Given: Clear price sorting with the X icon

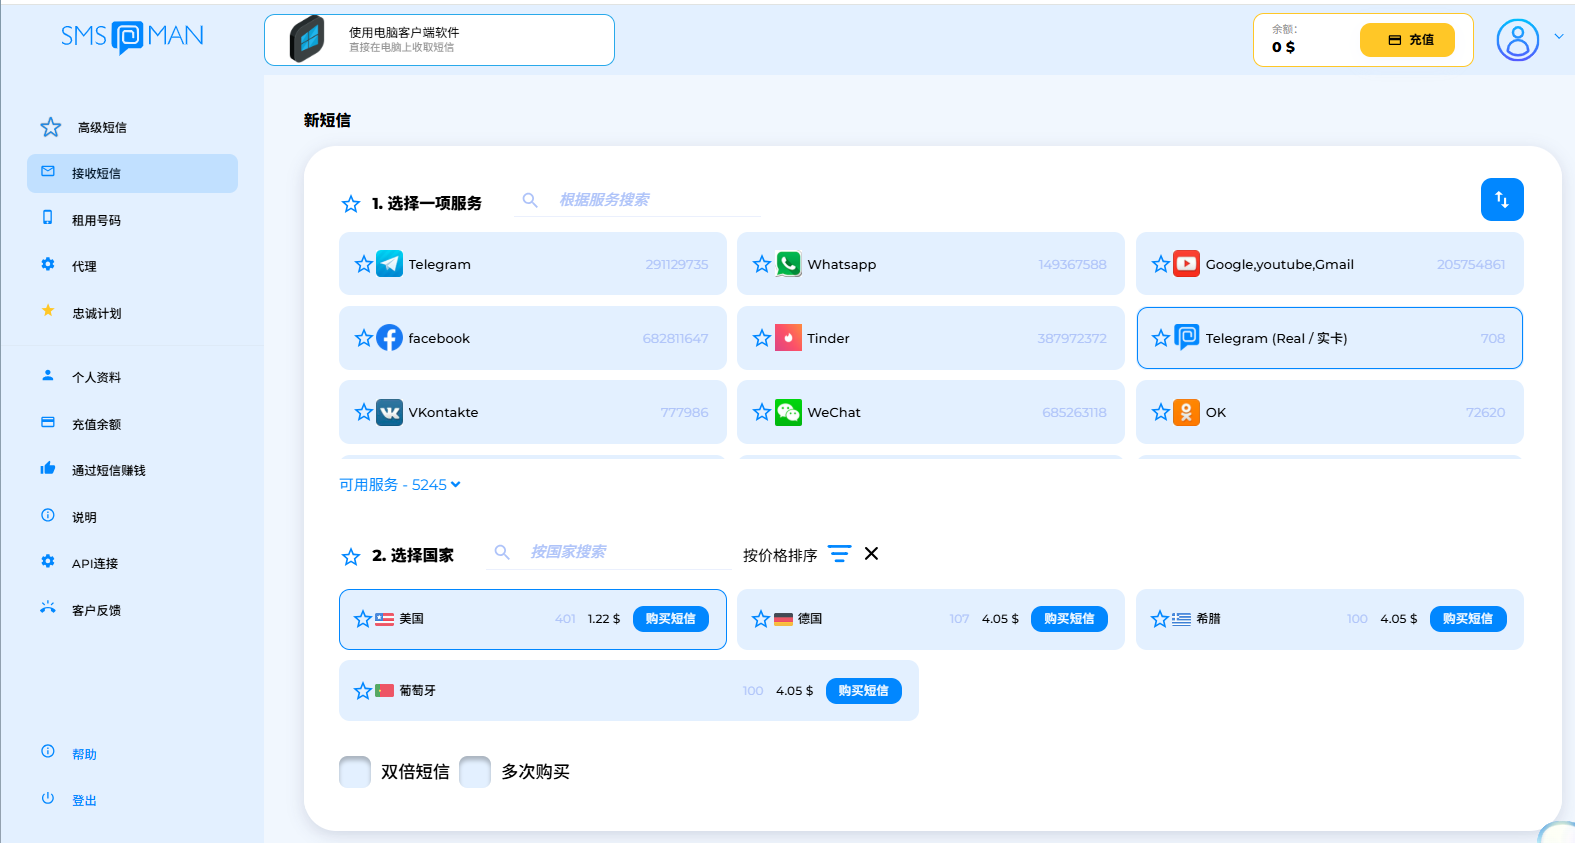Looking at the screenshot, I should click(x=871, y=554).
